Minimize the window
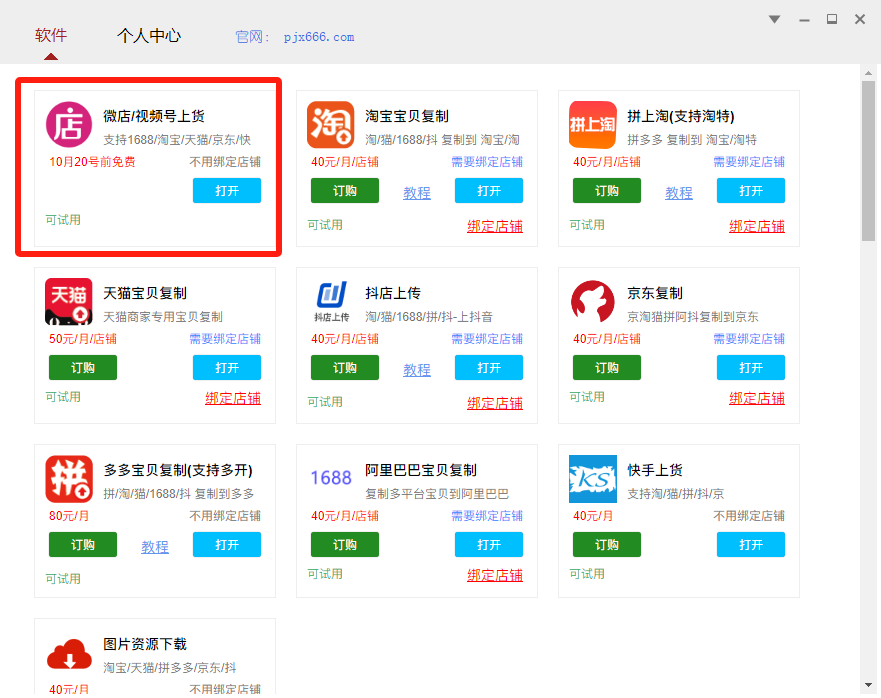Viewport: 881px width, 698px height. pyautogui.click(x=805, y=20)
